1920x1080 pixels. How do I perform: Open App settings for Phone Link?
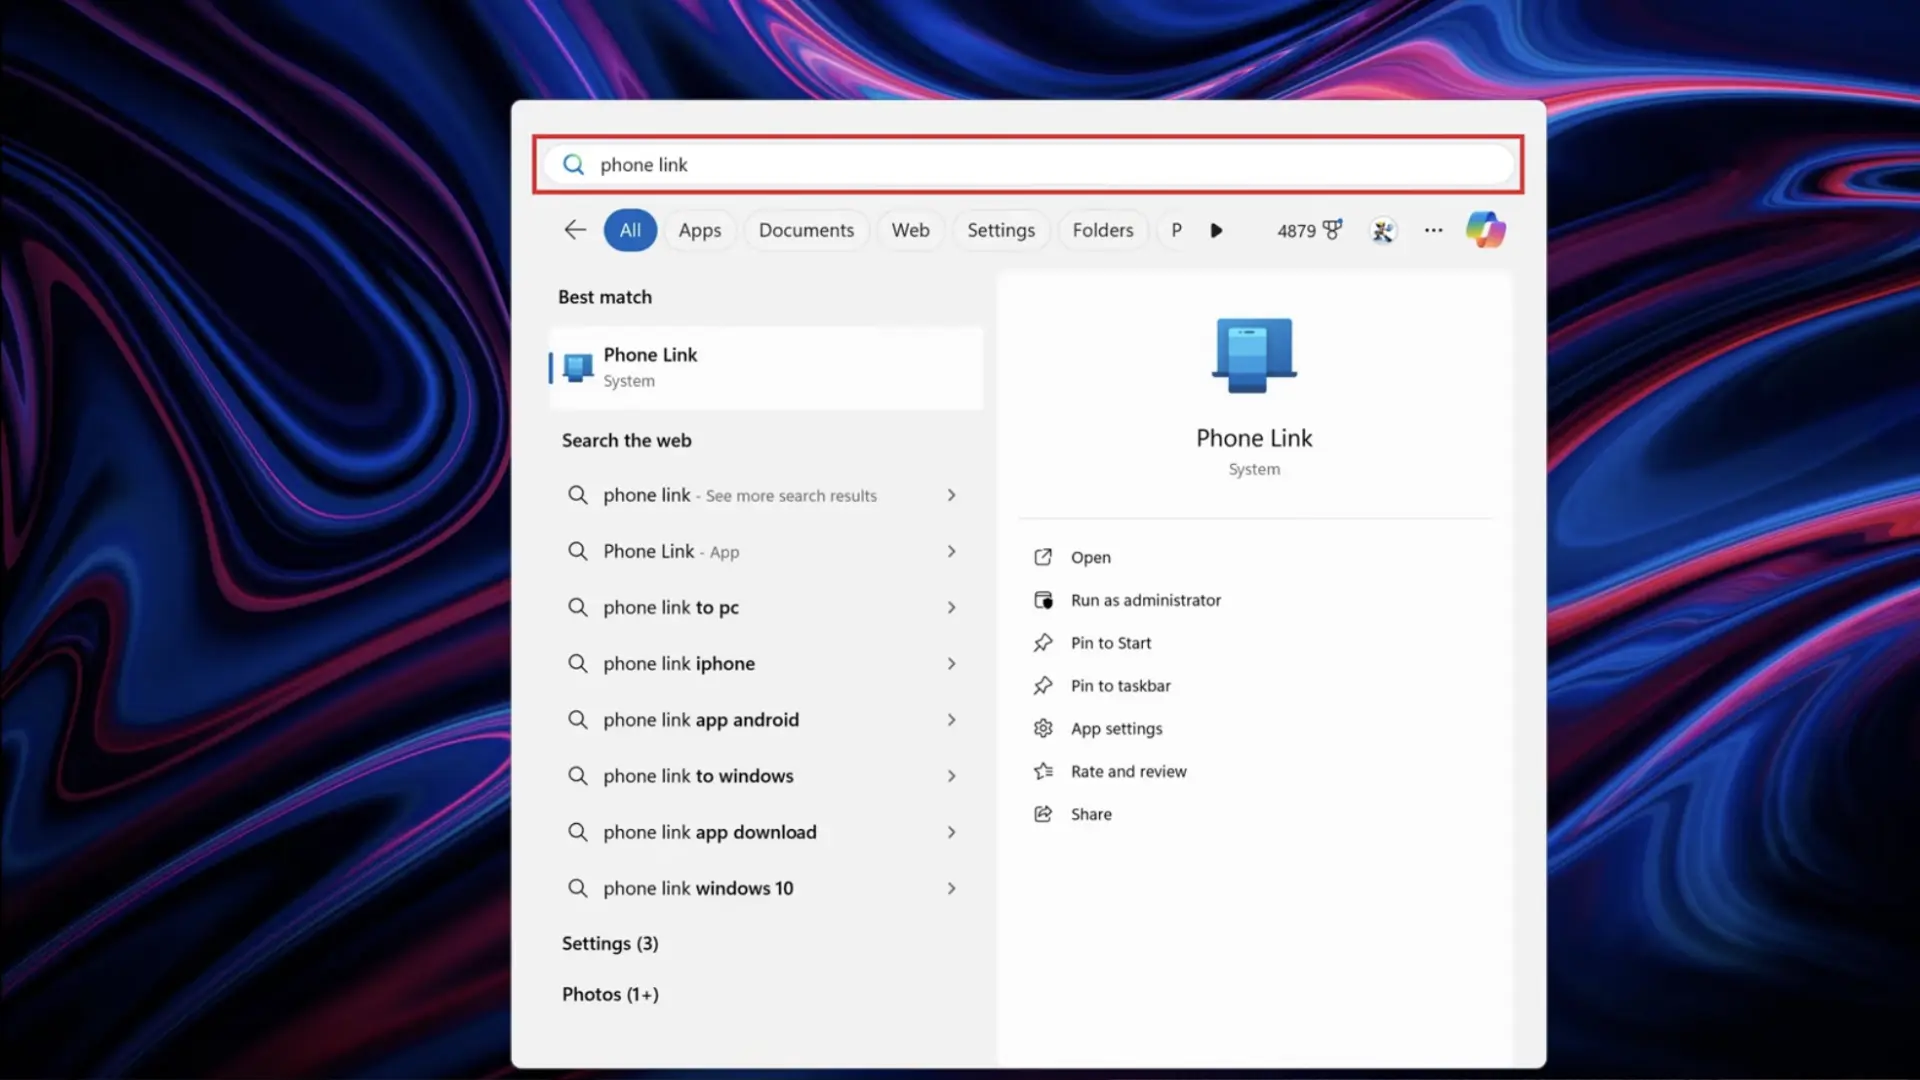(x=1116, y=729)
